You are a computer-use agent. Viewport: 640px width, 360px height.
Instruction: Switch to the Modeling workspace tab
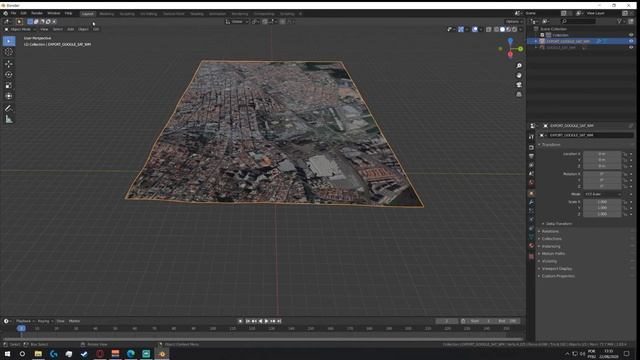pyautogui.click(x=107, y=14)
